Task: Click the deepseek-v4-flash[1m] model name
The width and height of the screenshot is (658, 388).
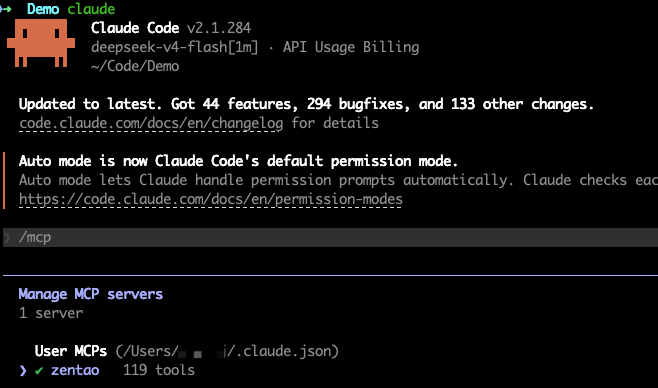Action: coord(175,47)
